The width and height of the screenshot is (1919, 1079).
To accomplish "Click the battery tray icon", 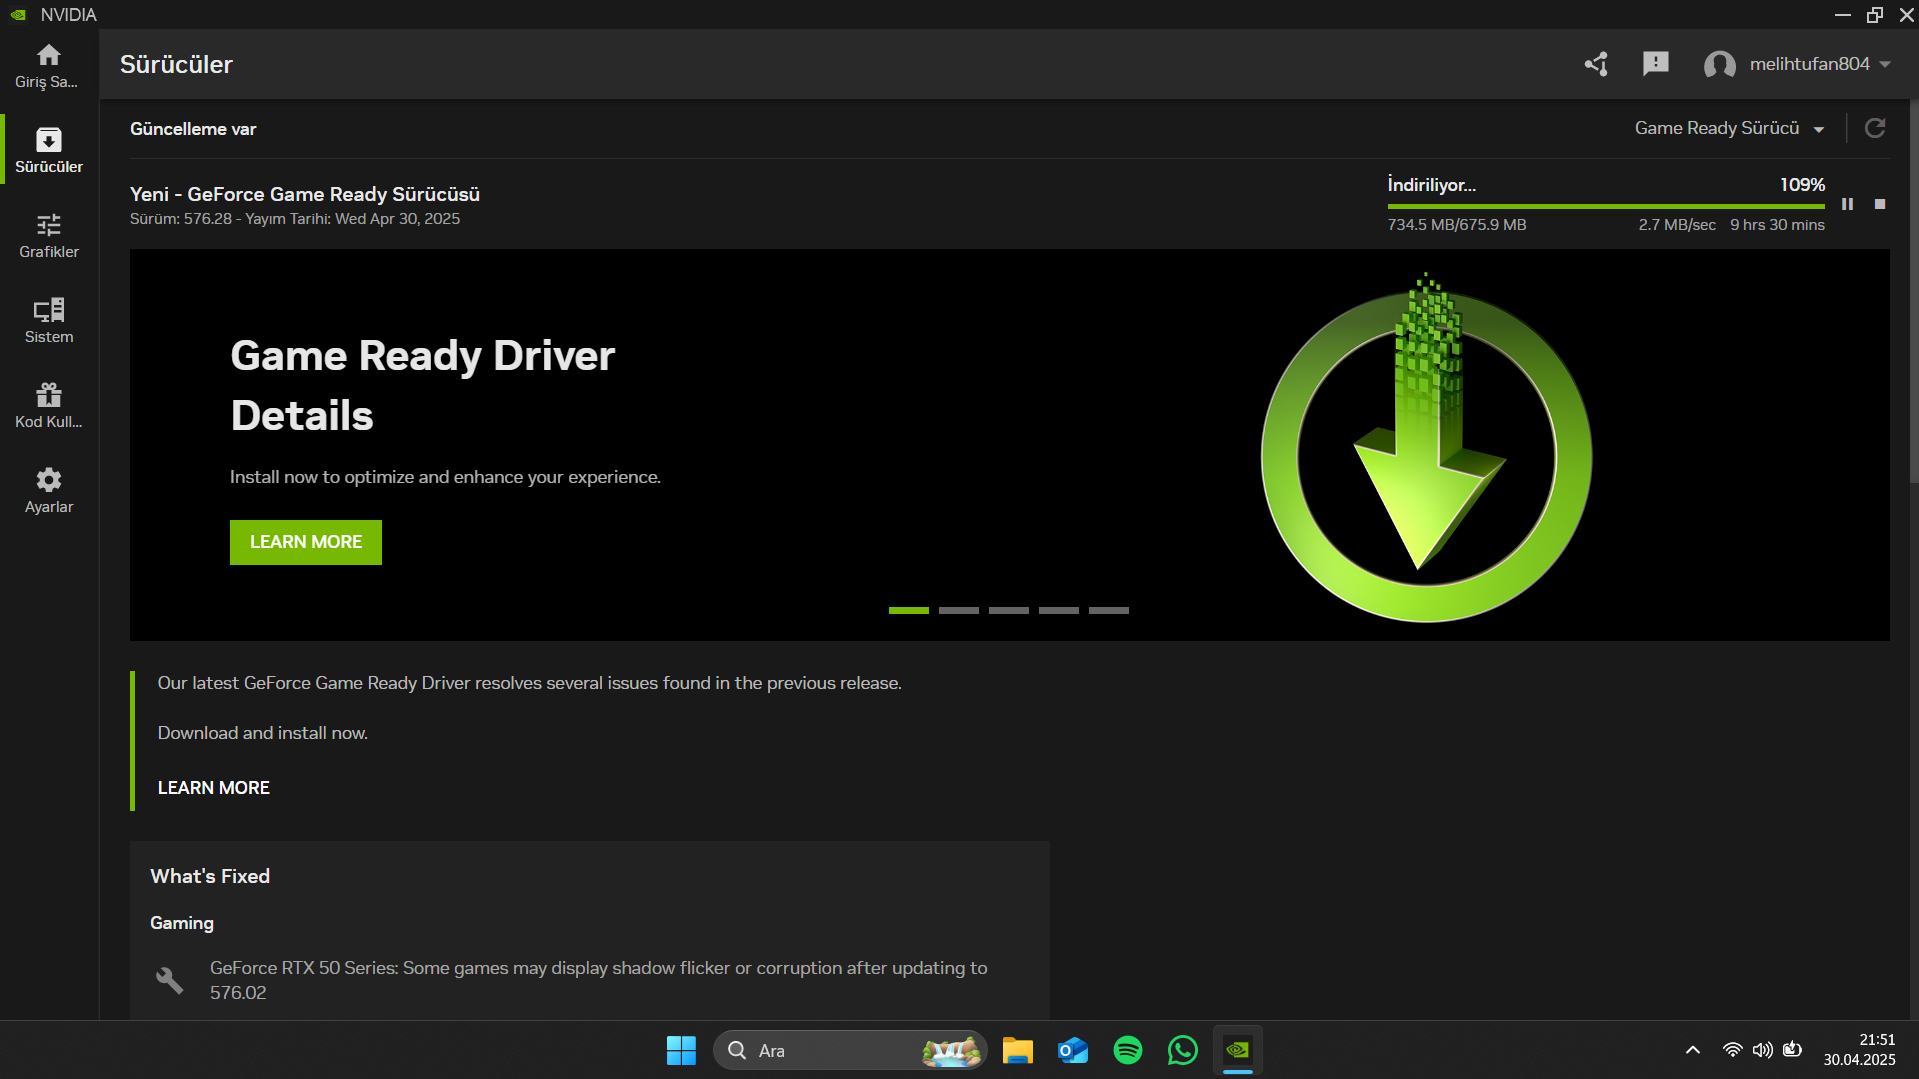I will click(1793, 1050).
